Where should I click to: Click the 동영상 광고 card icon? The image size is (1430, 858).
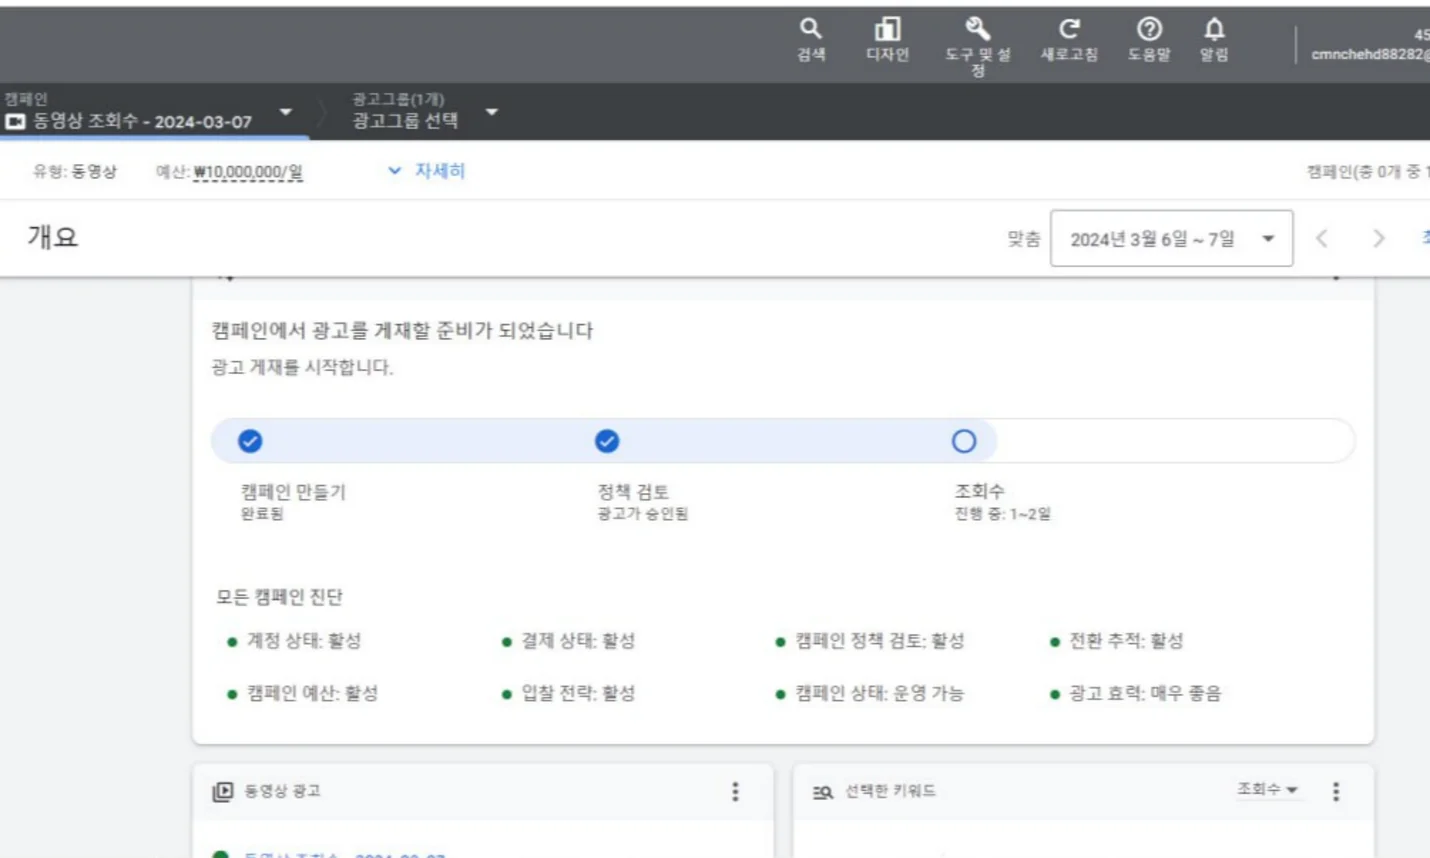(223, 791)
